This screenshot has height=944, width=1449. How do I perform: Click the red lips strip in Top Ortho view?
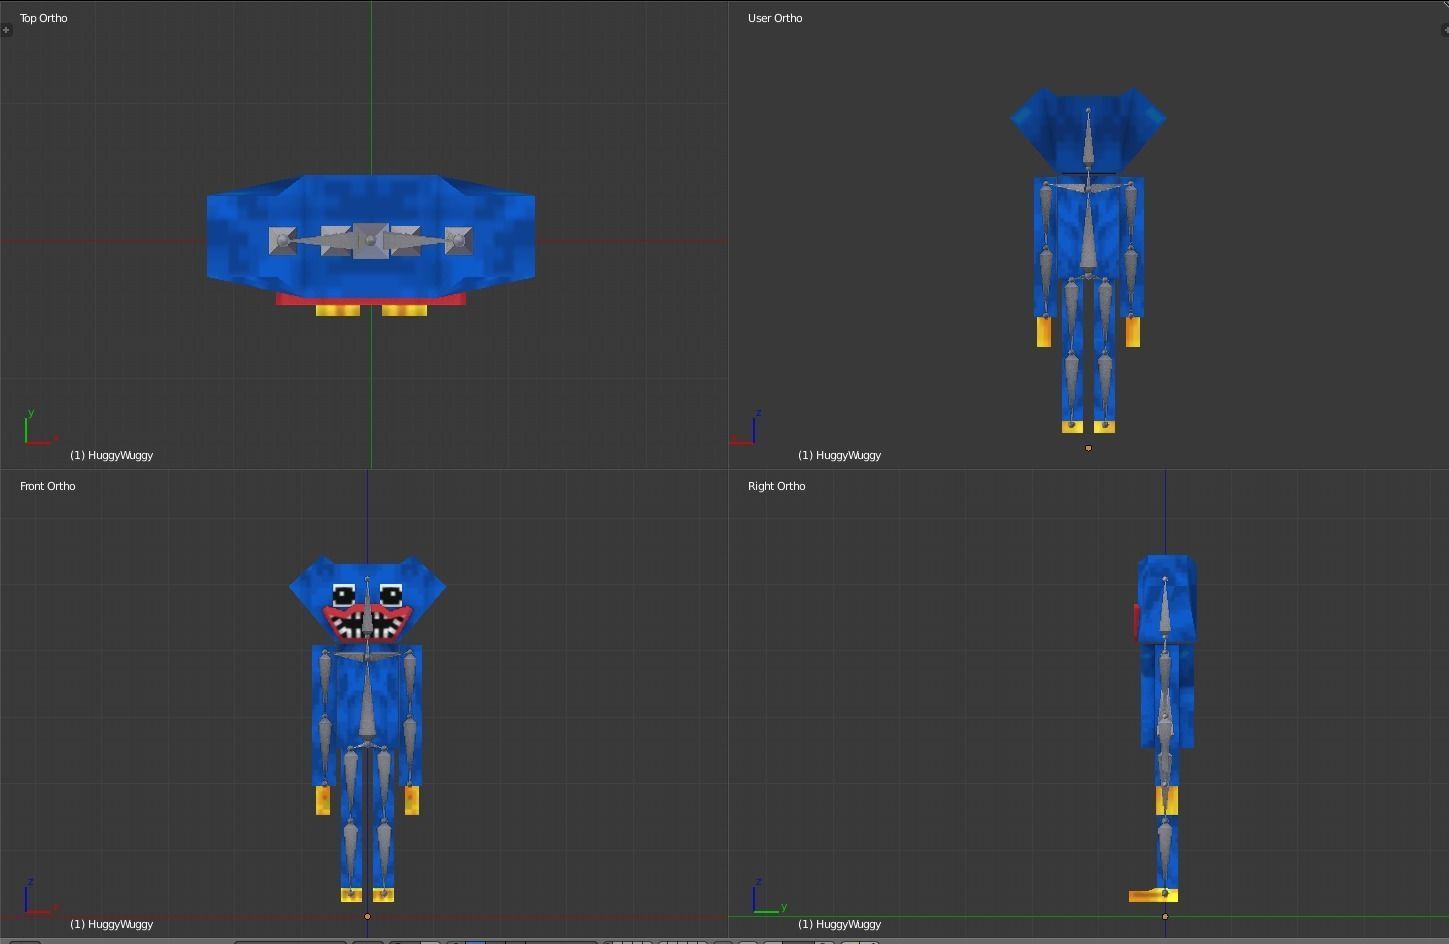pyautogui.click(x=371, y=299)
